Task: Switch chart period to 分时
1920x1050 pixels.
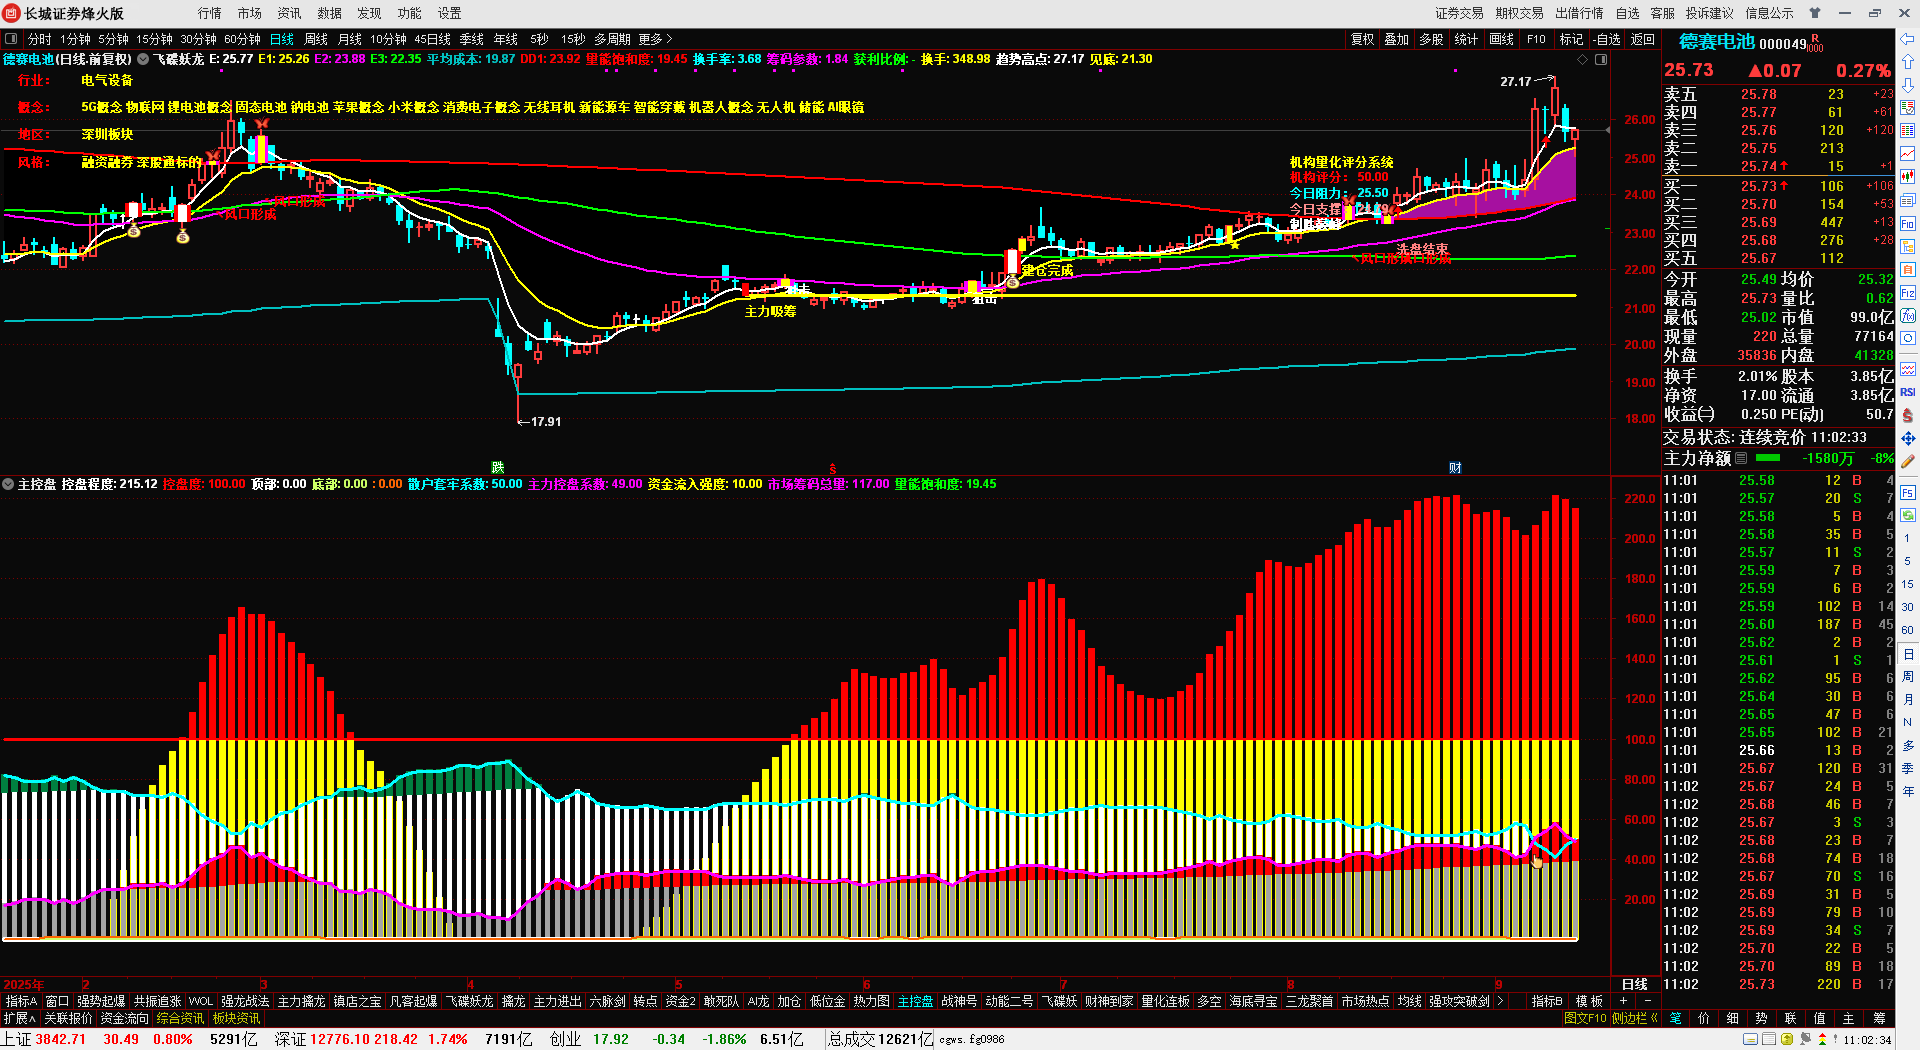Action: tap(39, 39)
